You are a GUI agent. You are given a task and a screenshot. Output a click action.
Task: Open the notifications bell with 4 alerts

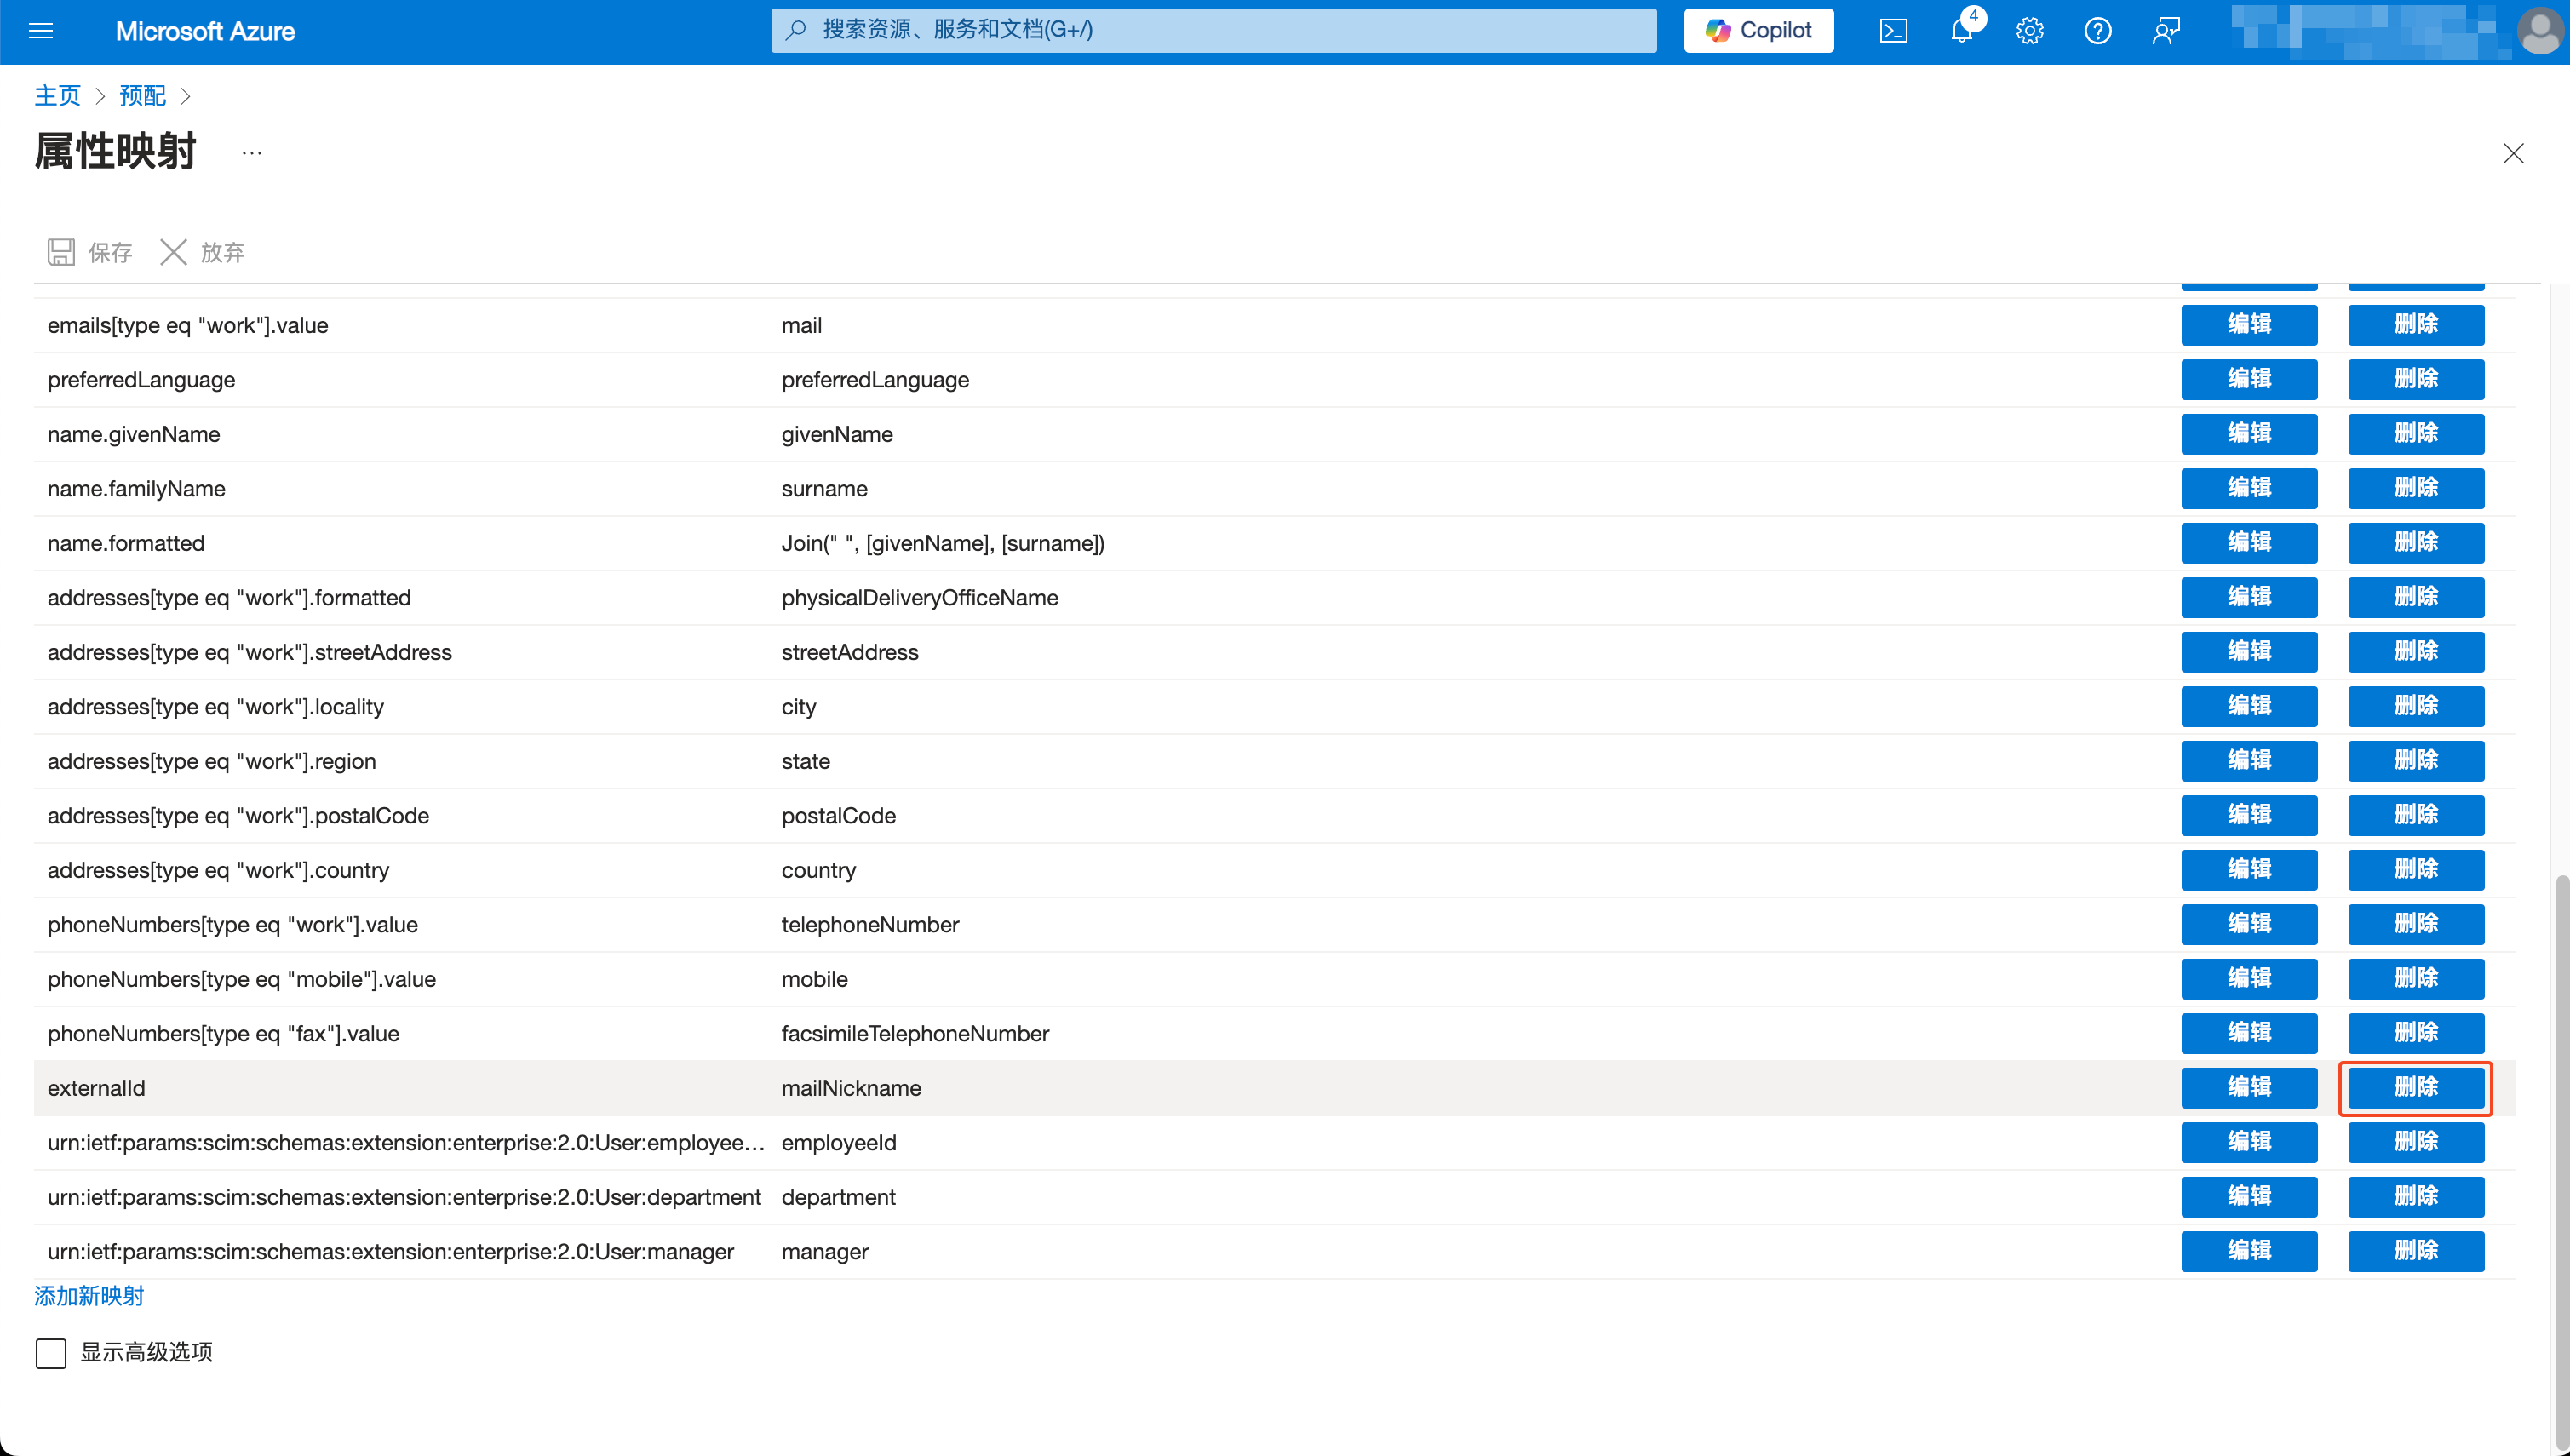pos(1961,31)
